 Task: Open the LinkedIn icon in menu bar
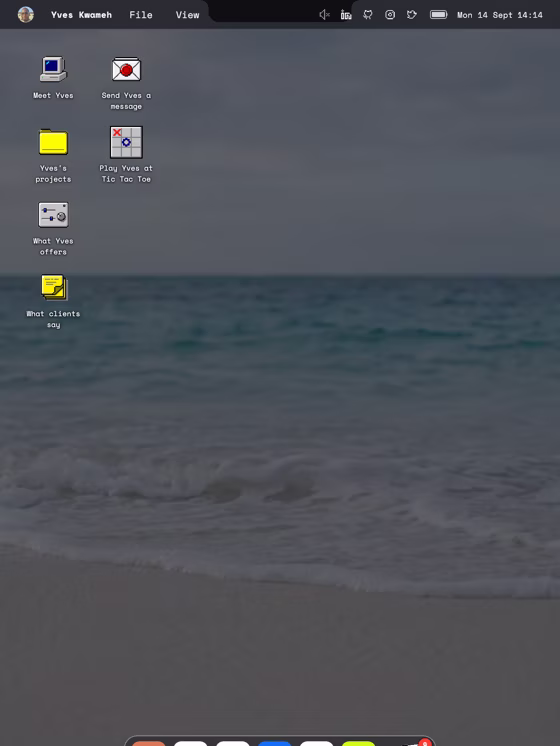[346, 15]
